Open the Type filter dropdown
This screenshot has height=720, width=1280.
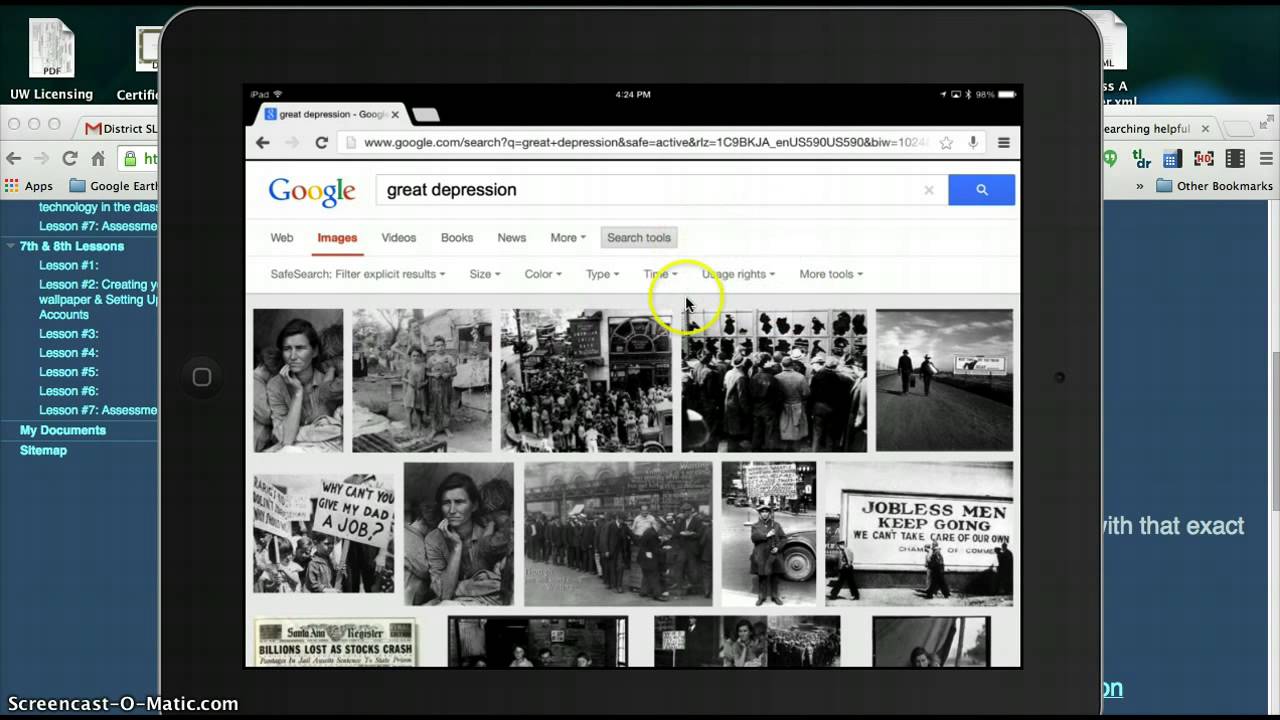point(602,274)
